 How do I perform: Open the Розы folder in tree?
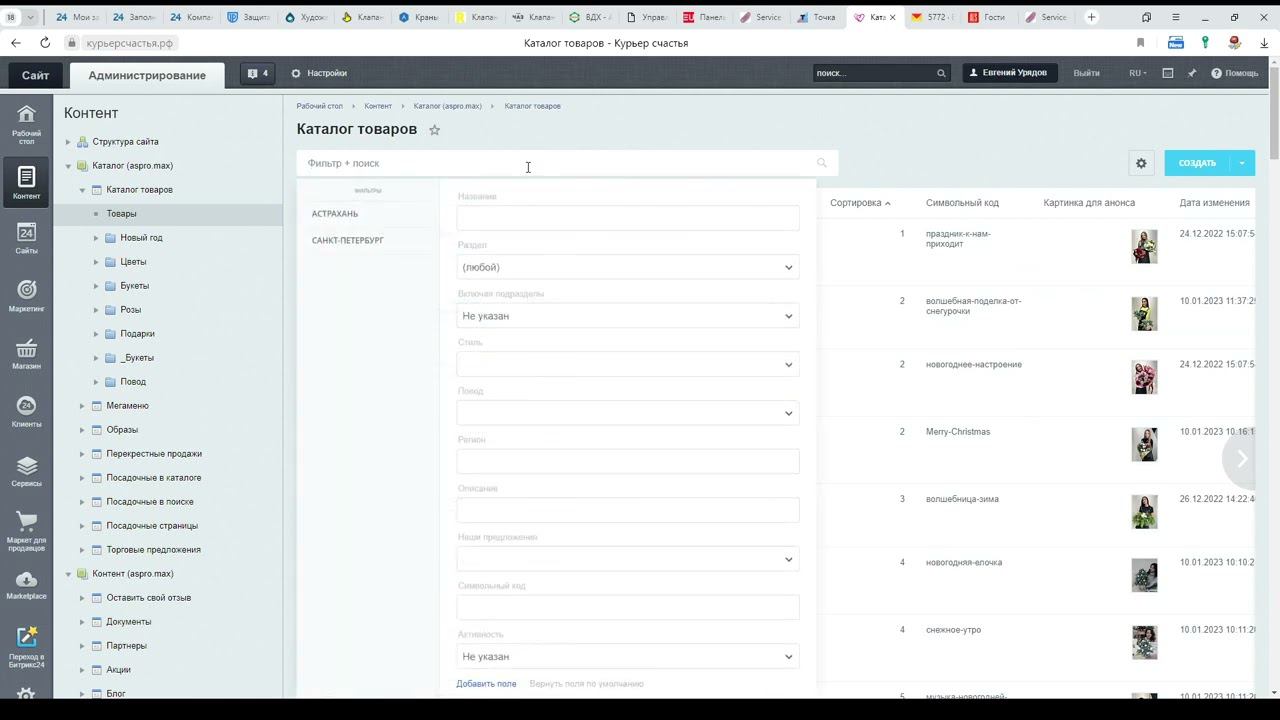[131, 310]
